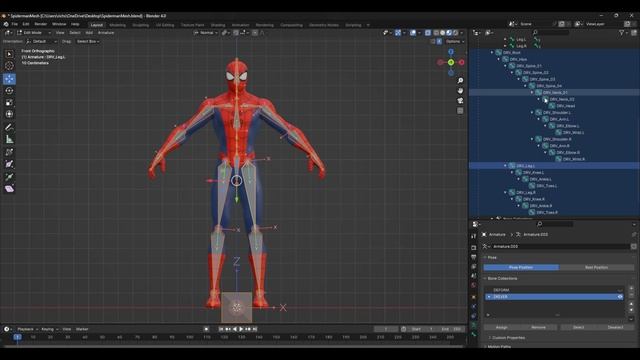The height and width of the screenshot is (360, 640).
Task: Click the zoom magnifier in viewport navigation
Action: 460,80
